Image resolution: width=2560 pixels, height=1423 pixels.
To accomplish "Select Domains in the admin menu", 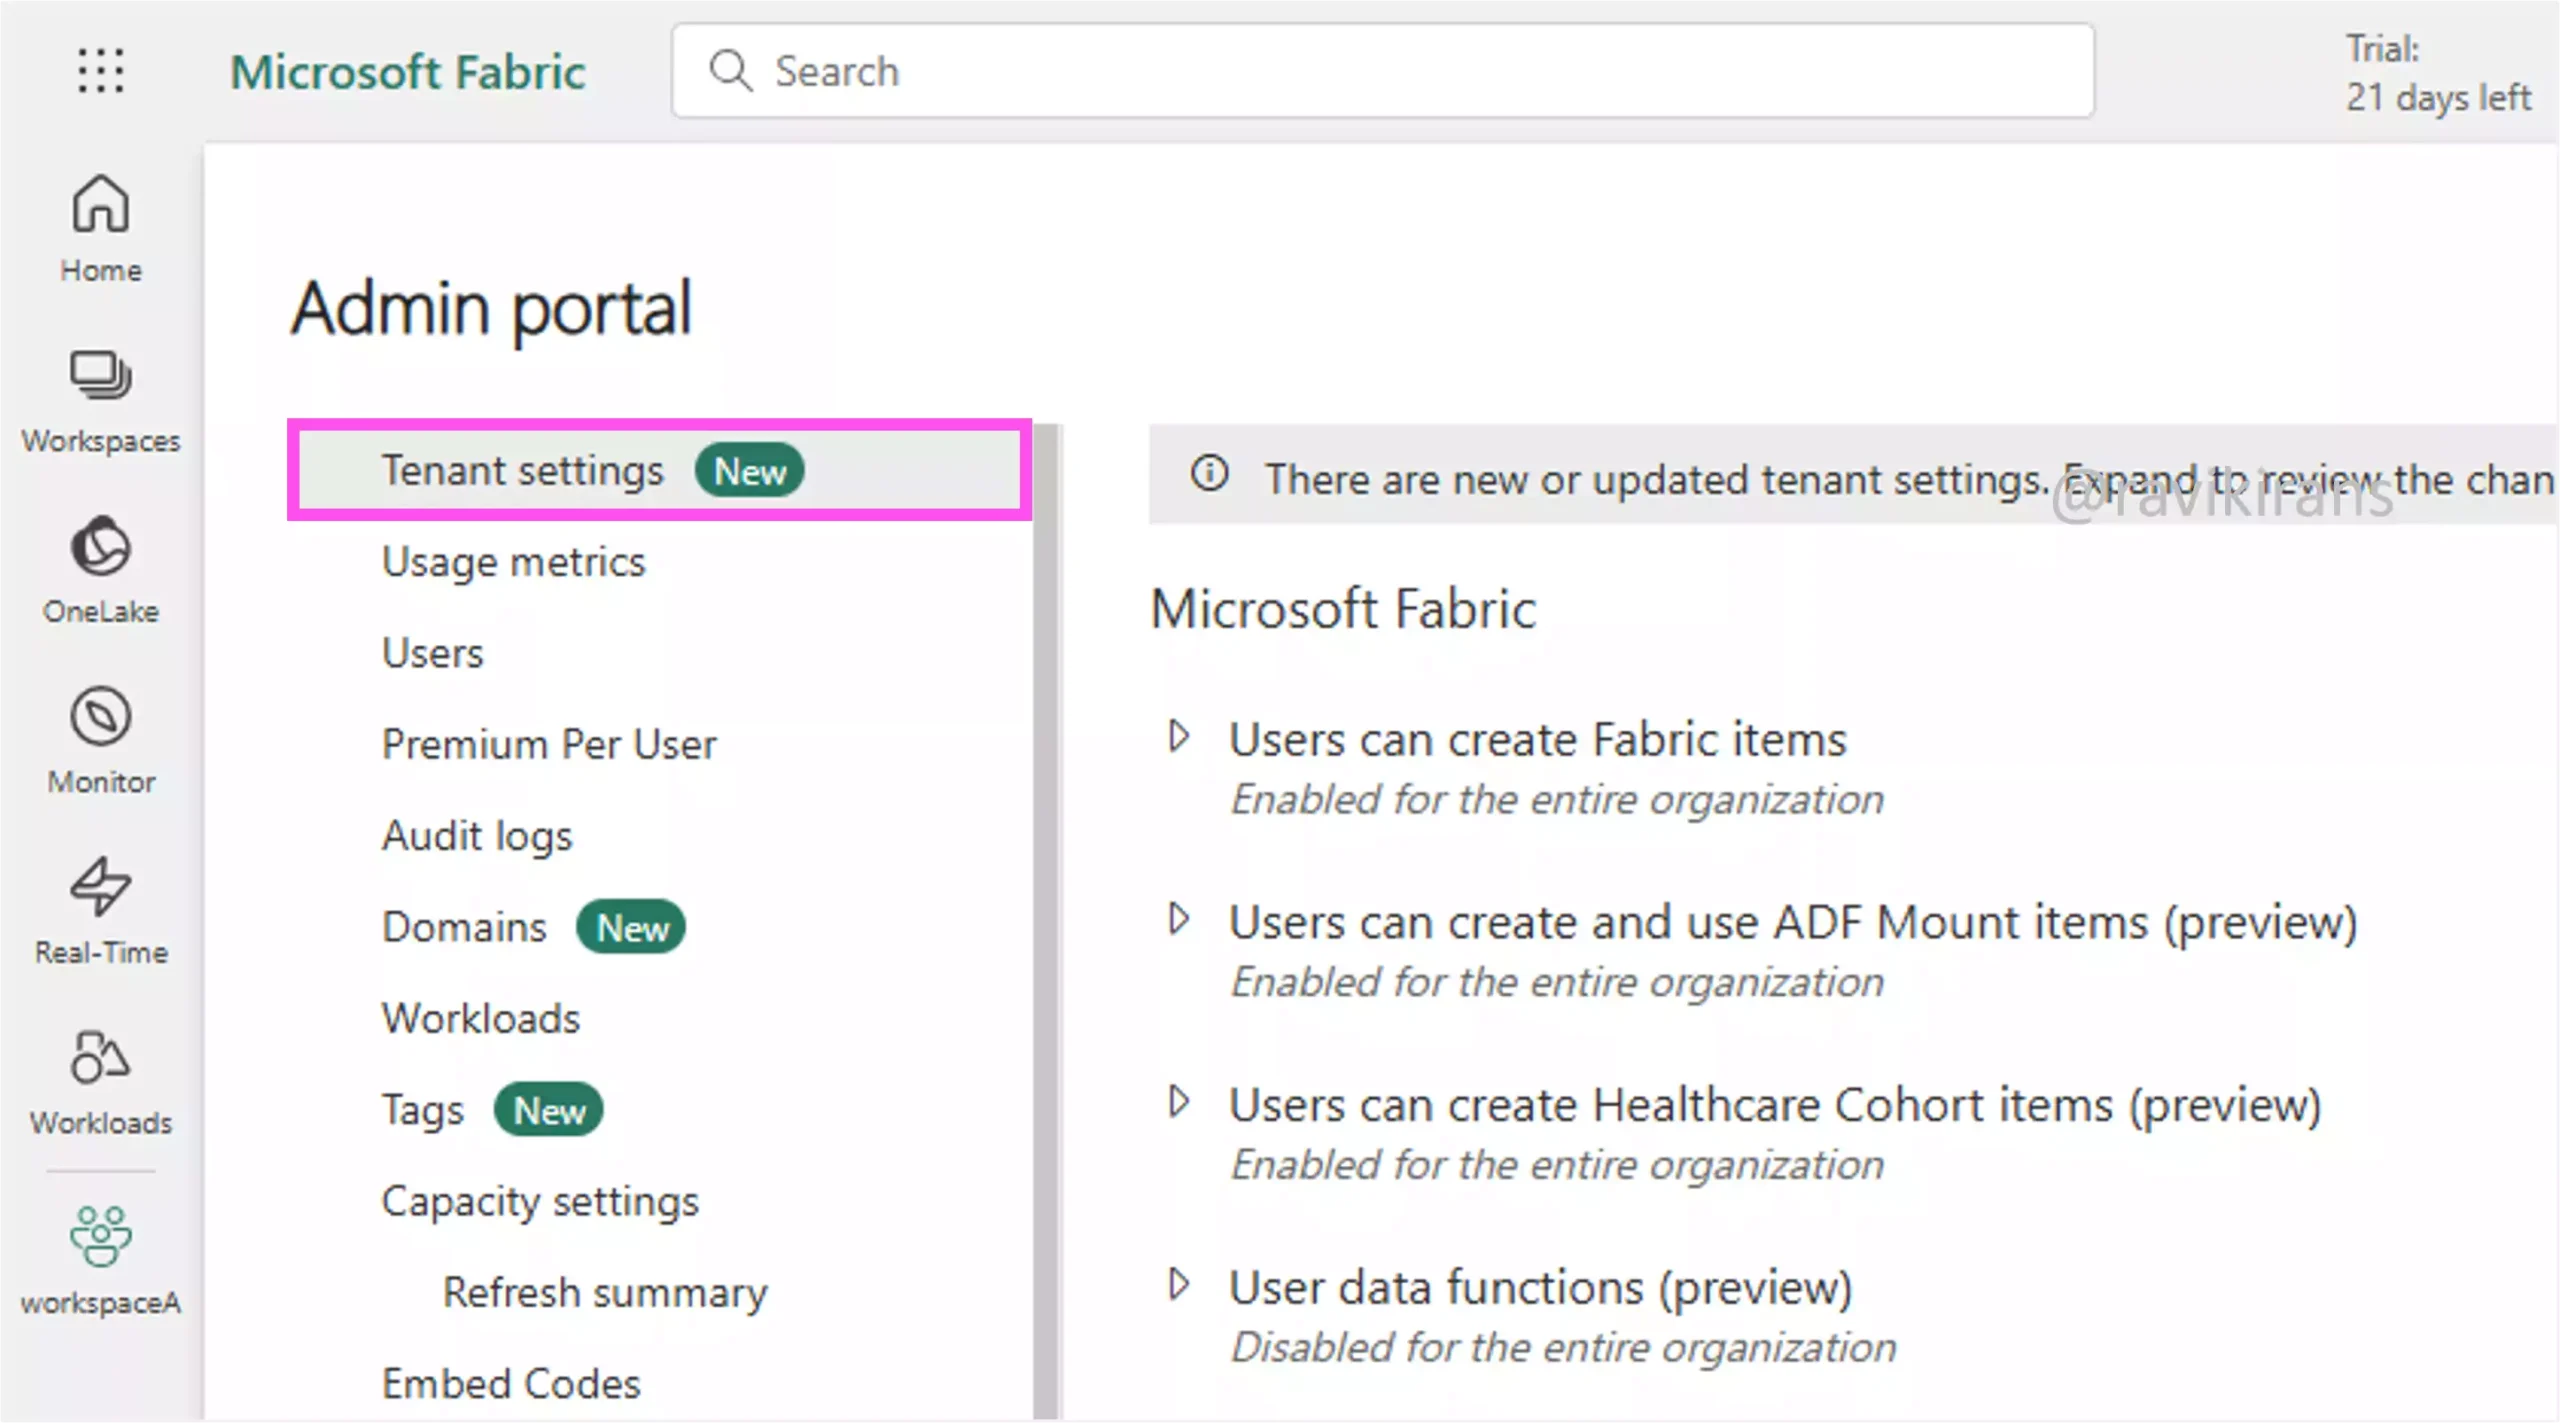I will pos(464,928).
